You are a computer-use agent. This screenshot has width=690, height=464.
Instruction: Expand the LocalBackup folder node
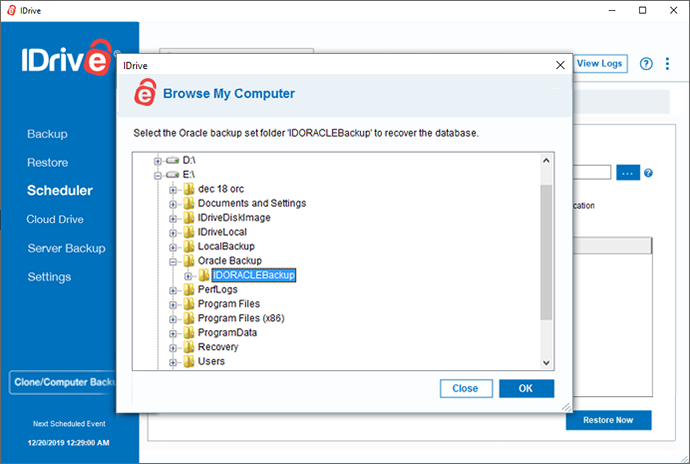[x=173, y=247]
